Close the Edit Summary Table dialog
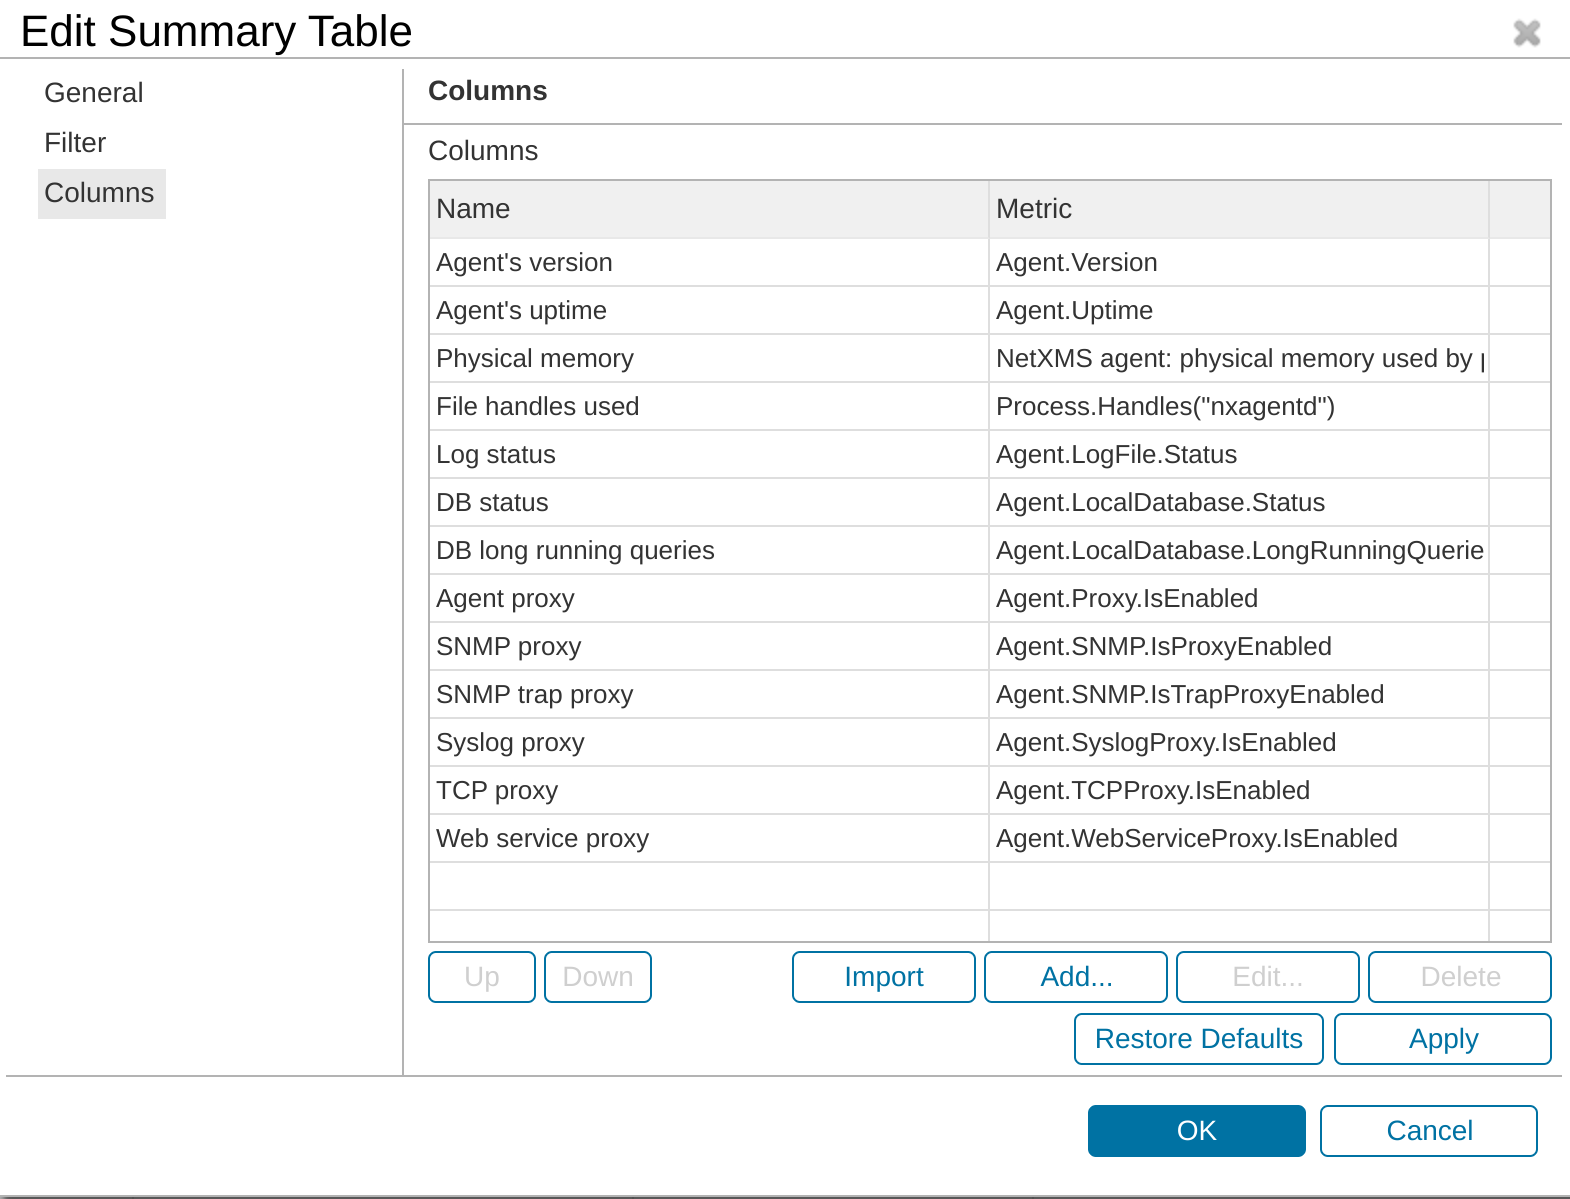This screenshot has width=1570, height=1199. coord(1526,33)
